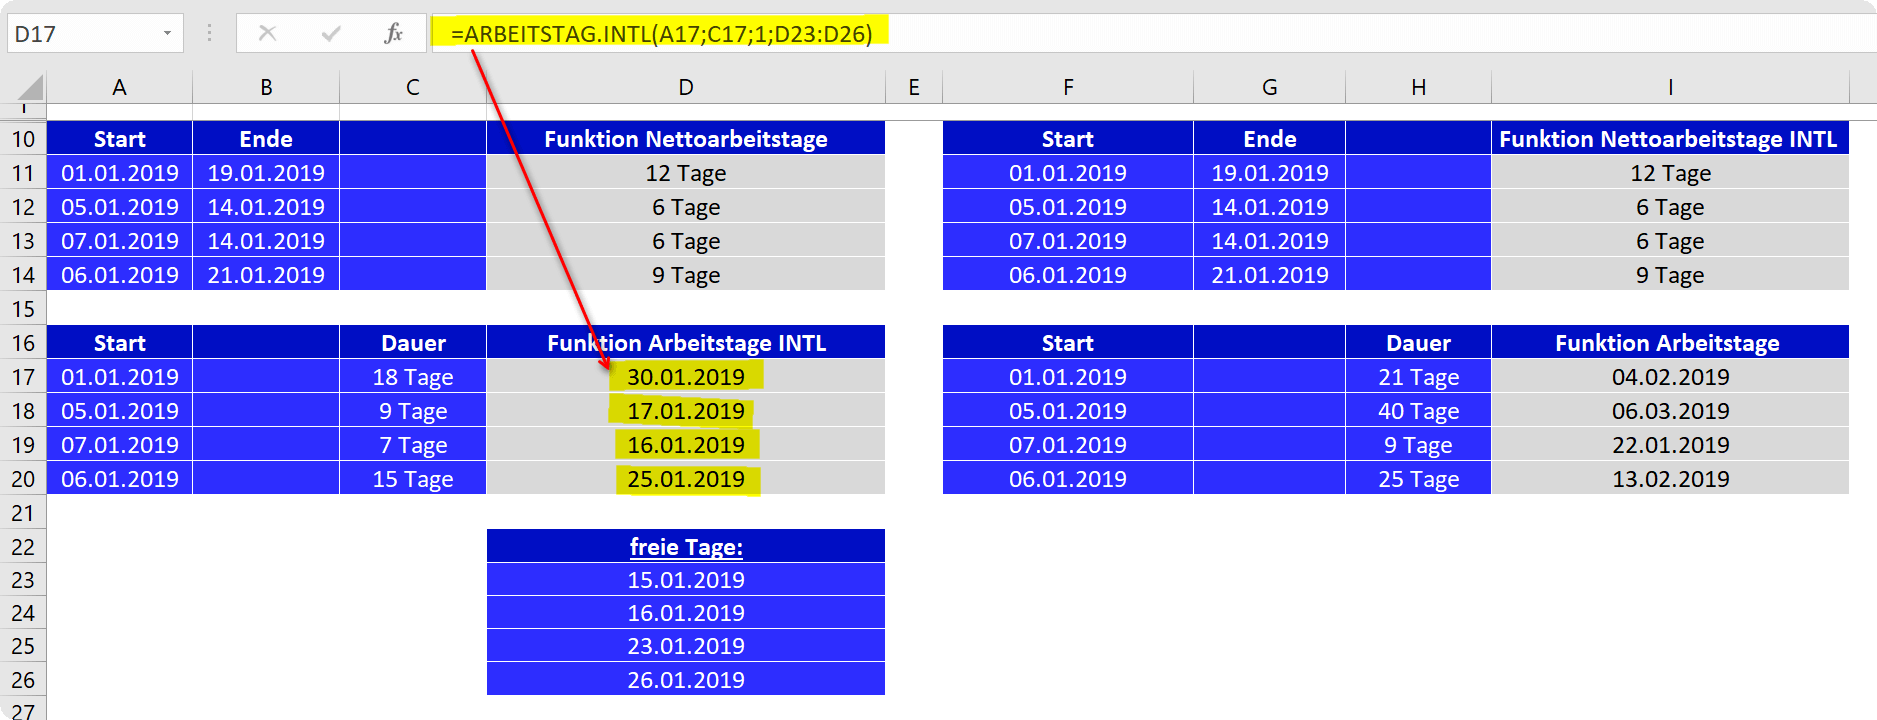Viewport: 1877px width, 720px height.
Task: Click the Insert Function fx icon
Action: pyautogui.click(x=393, y=34)
